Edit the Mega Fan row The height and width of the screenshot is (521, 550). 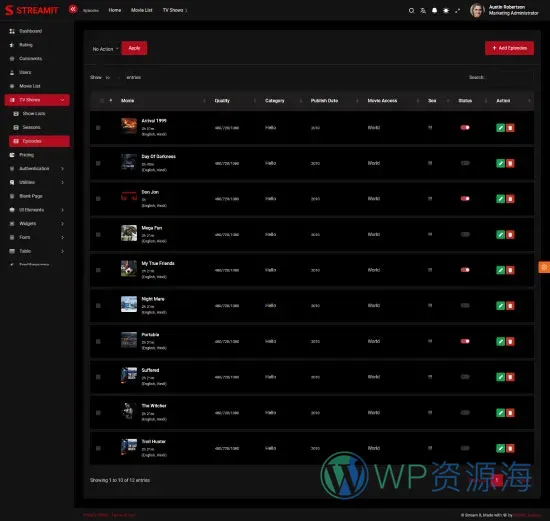pos(501,234)
